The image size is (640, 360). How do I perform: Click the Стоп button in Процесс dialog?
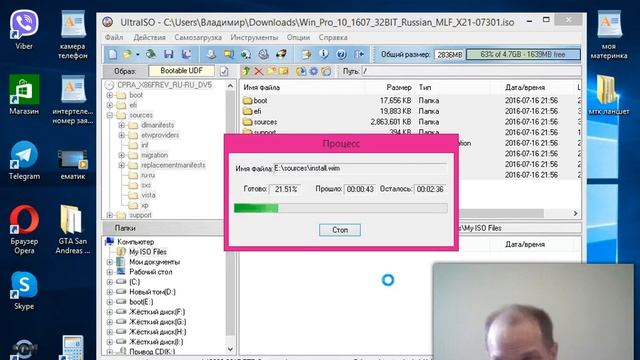click(x=340, y=230)
